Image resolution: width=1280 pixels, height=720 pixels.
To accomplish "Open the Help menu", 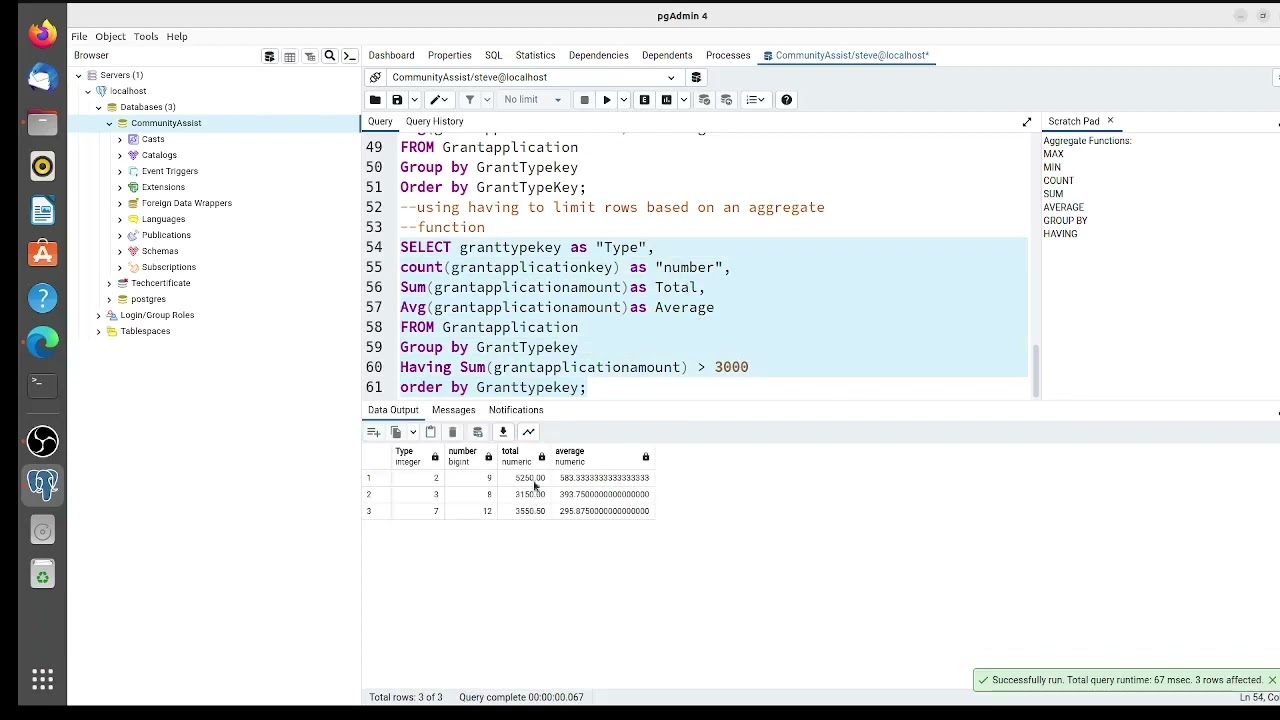I will (x=177, y=36).
